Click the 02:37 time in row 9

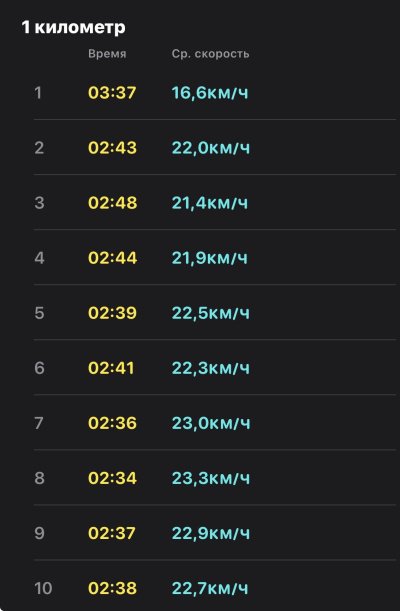pos(112,533)
